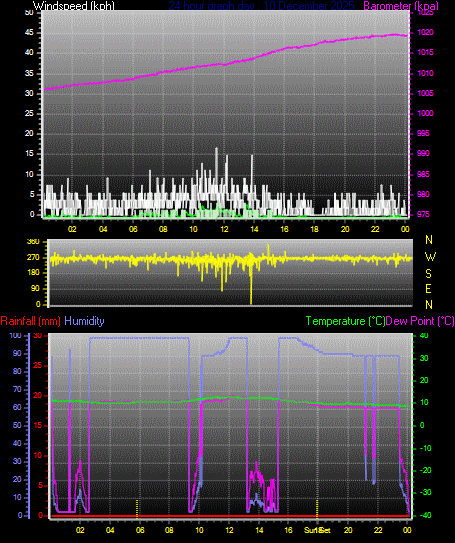Click the "Barometer (kpa)" label
This screenshot has width=455, height=543.
[x=401, y=6]
